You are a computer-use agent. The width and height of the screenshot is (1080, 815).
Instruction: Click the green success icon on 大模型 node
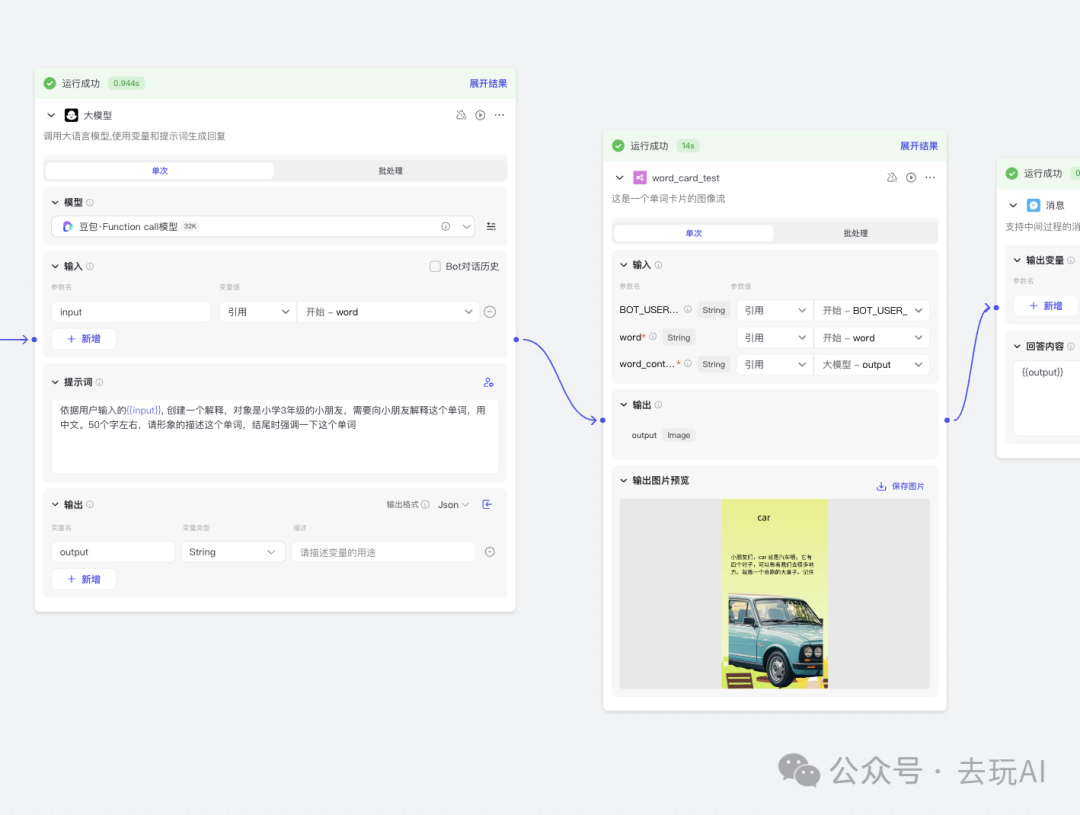click(50, 83)
